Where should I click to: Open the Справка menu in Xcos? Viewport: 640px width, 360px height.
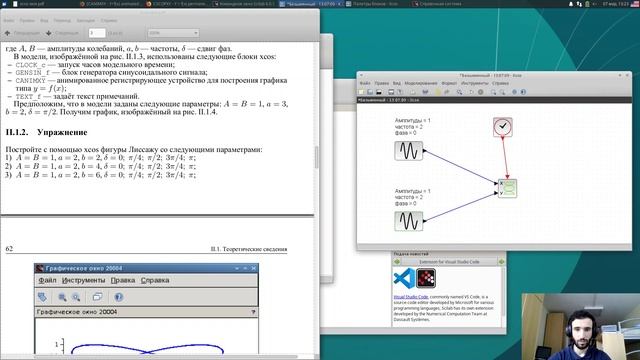tap(500, 83)
